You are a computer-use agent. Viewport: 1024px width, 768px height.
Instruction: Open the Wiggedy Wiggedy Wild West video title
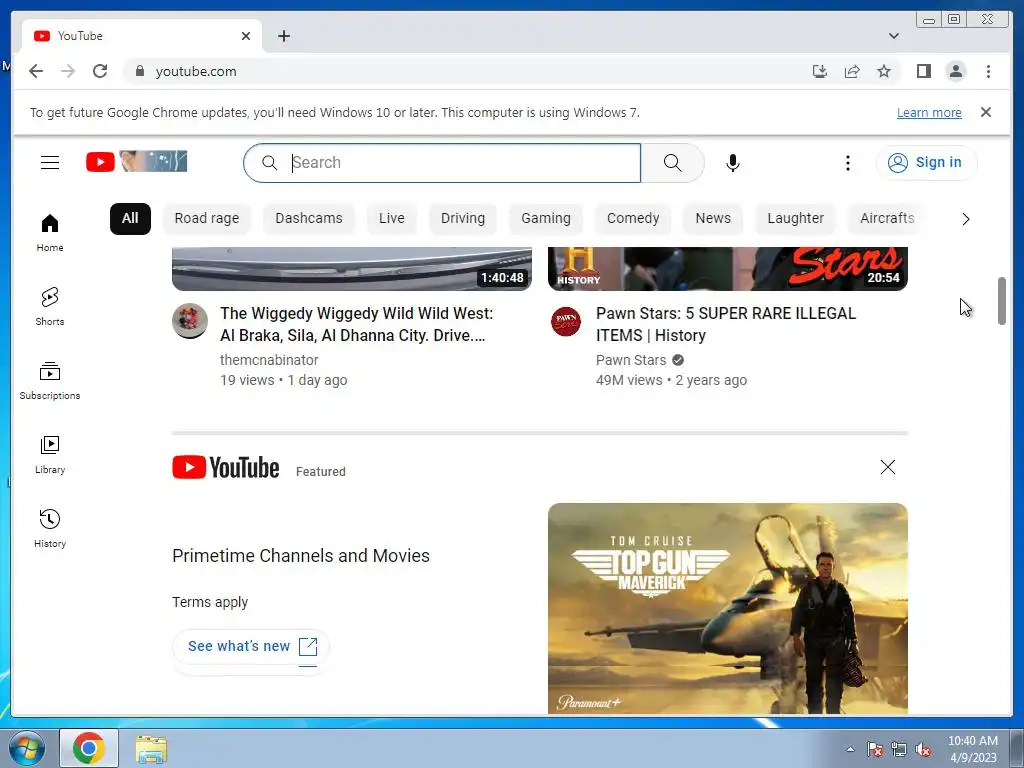pos(357,324)
